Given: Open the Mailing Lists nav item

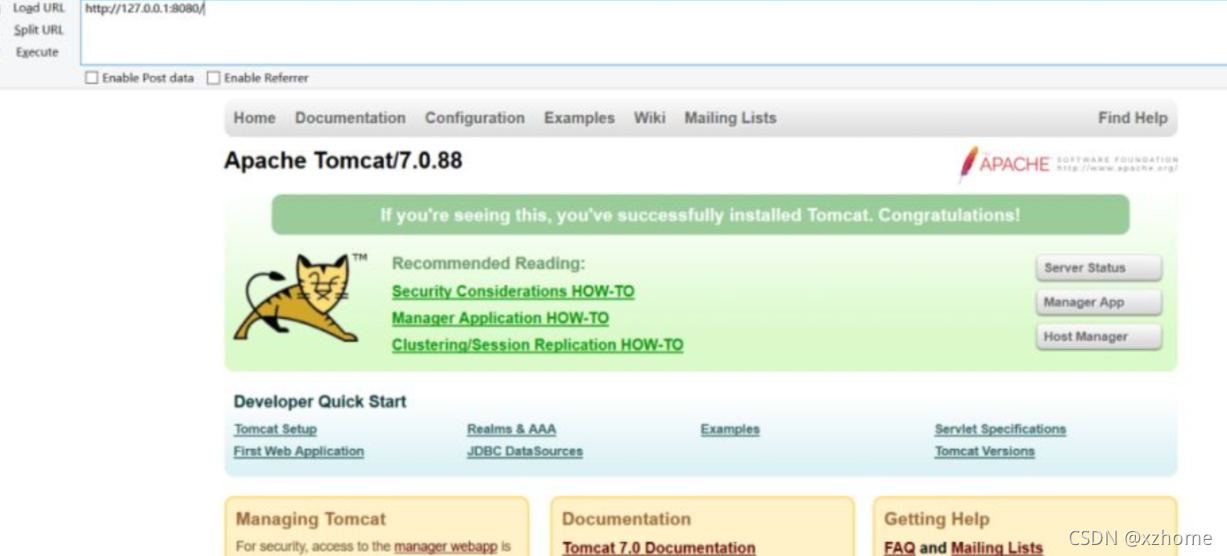Looking at the screenshot, I should click(x=730, y=118).
